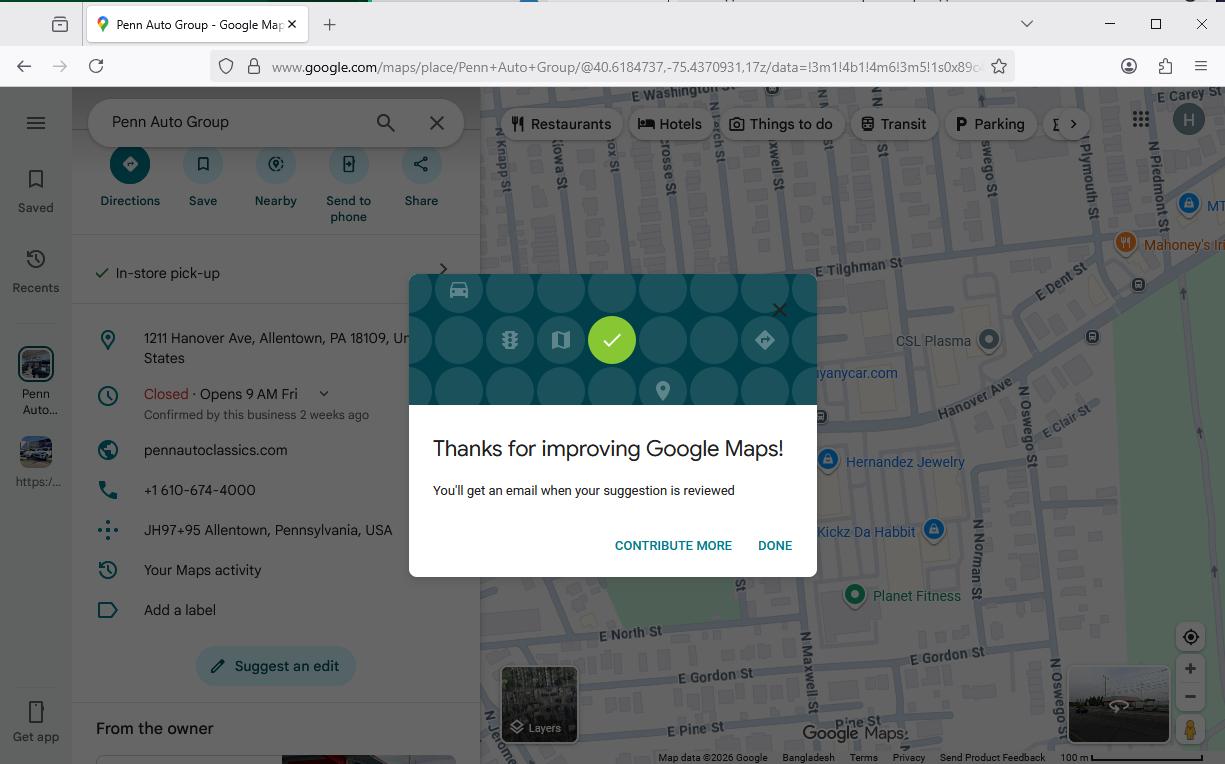Open the Street View preview thumbnail
The height and width of the screenshot is (764, 1225).
pyautogui.click(x=1119, y=705)
